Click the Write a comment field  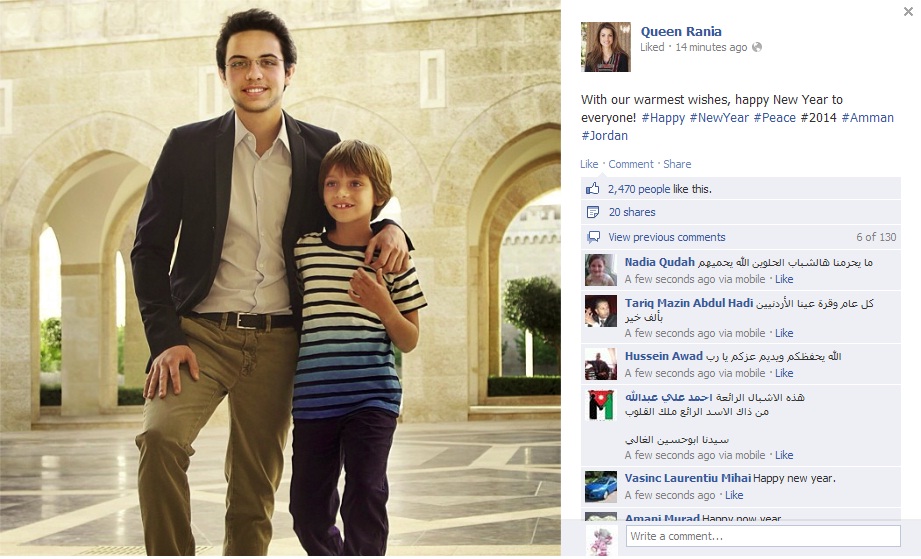(x=763, y=536)
